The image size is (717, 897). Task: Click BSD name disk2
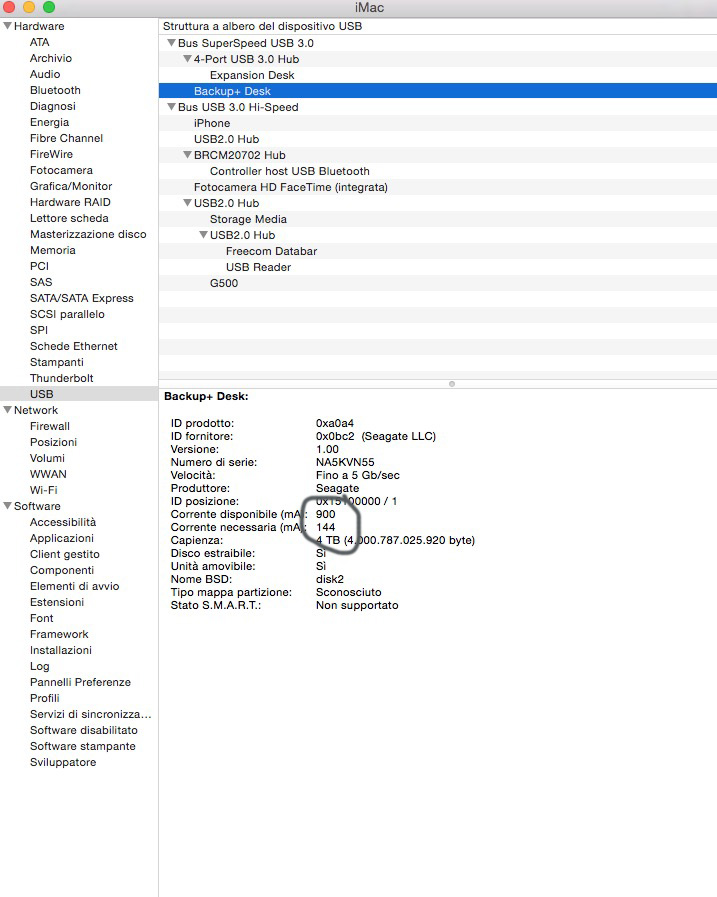point(330,580)
